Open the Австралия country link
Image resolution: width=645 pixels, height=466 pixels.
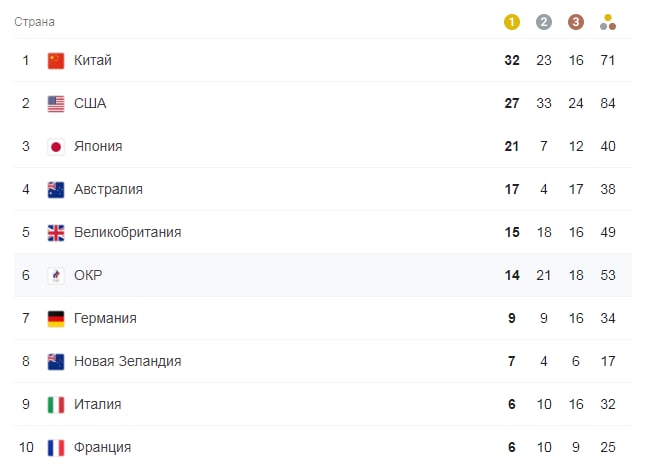(108, 189)
